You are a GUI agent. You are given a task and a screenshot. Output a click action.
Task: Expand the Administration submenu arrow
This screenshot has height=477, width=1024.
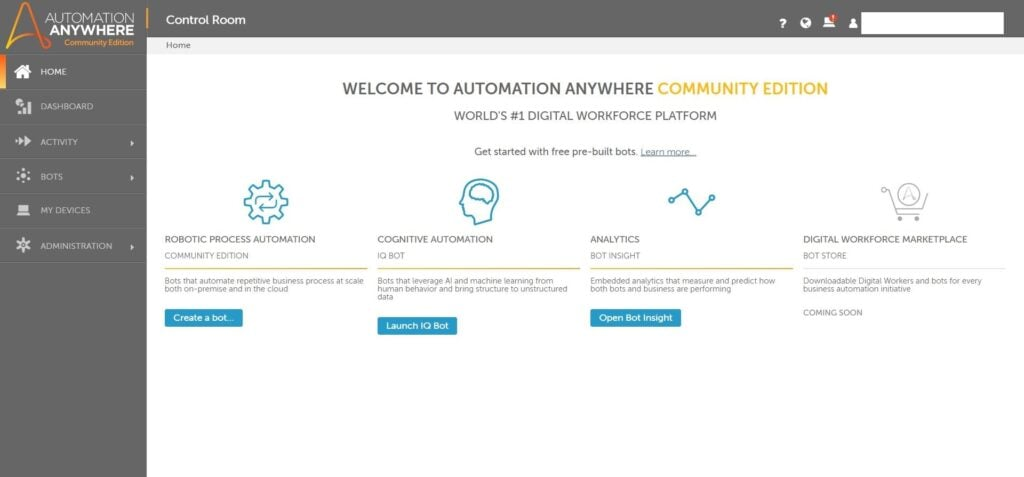[x=132, y=247]
